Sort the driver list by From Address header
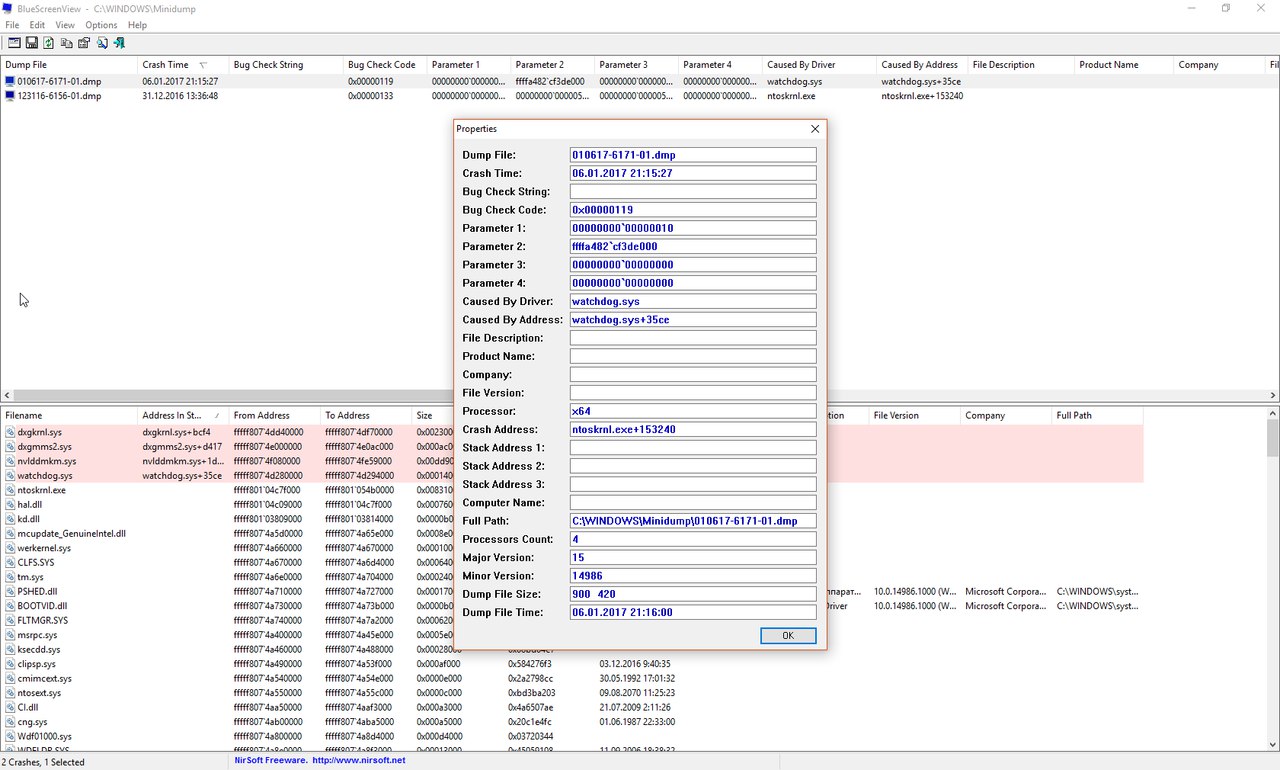 click(274, 415)
